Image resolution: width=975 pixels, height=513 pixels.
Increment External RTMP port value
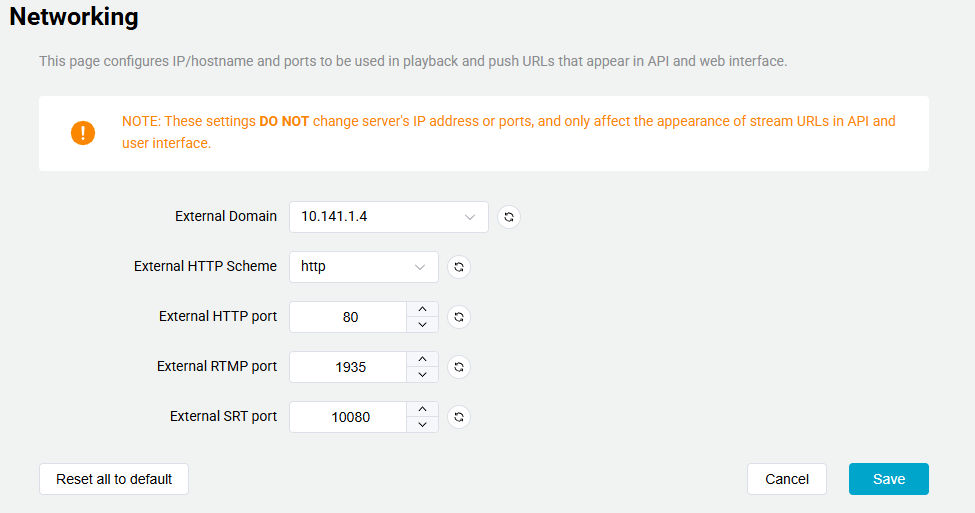(422, 359)
